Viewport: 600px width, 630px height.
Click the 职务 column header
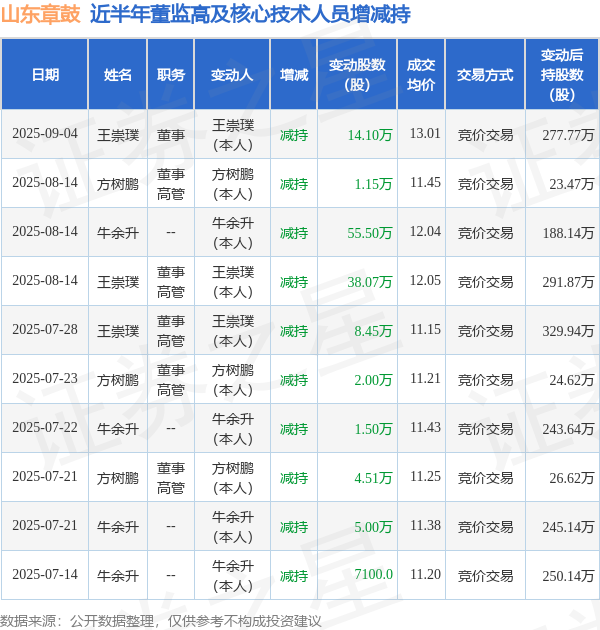pyautogui.click(x=171, y=75)
